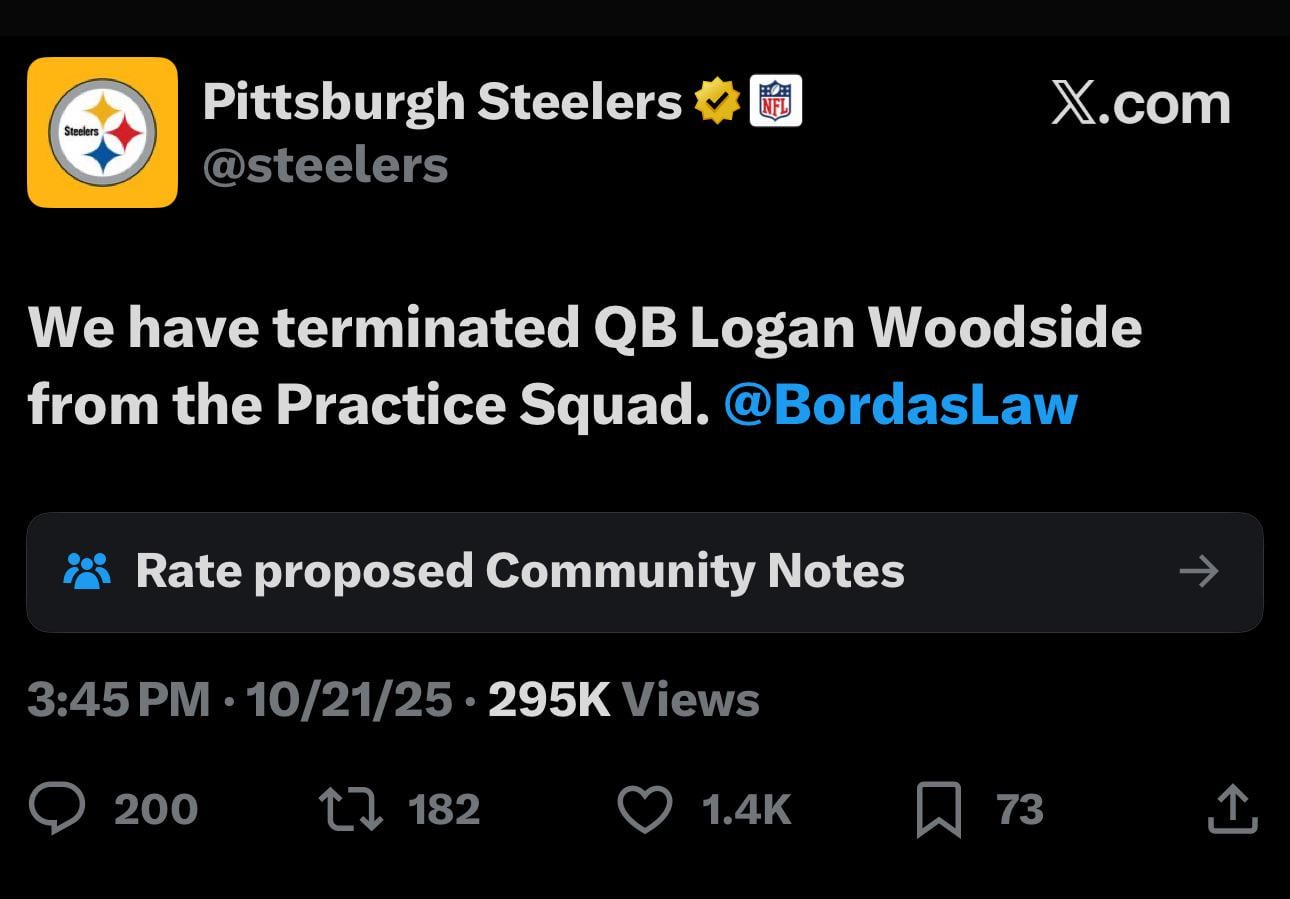The image size is (1290, 899).
Task: Open the @steelers handle
Action: point(325,165)
